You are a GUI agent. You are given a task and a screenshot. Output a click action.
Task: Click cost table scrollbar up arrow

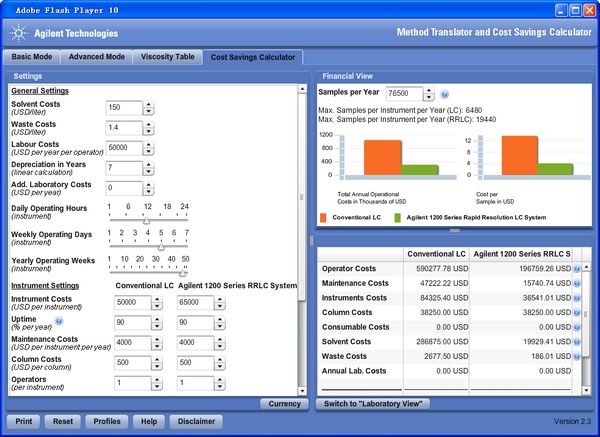click(x=586, y=267)
